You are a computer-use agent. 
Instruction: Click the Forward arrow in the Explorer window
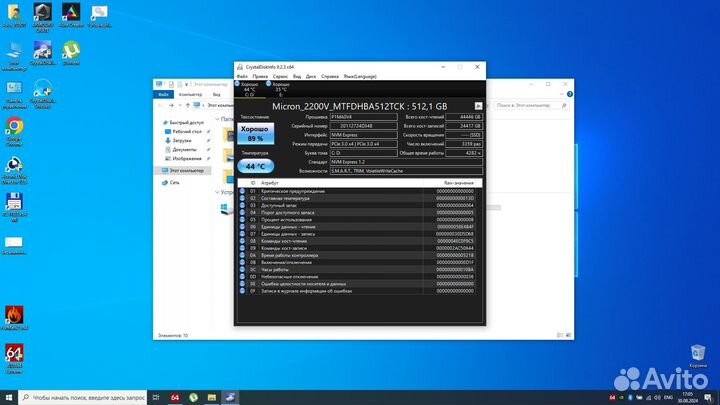[x=171, y=105]
